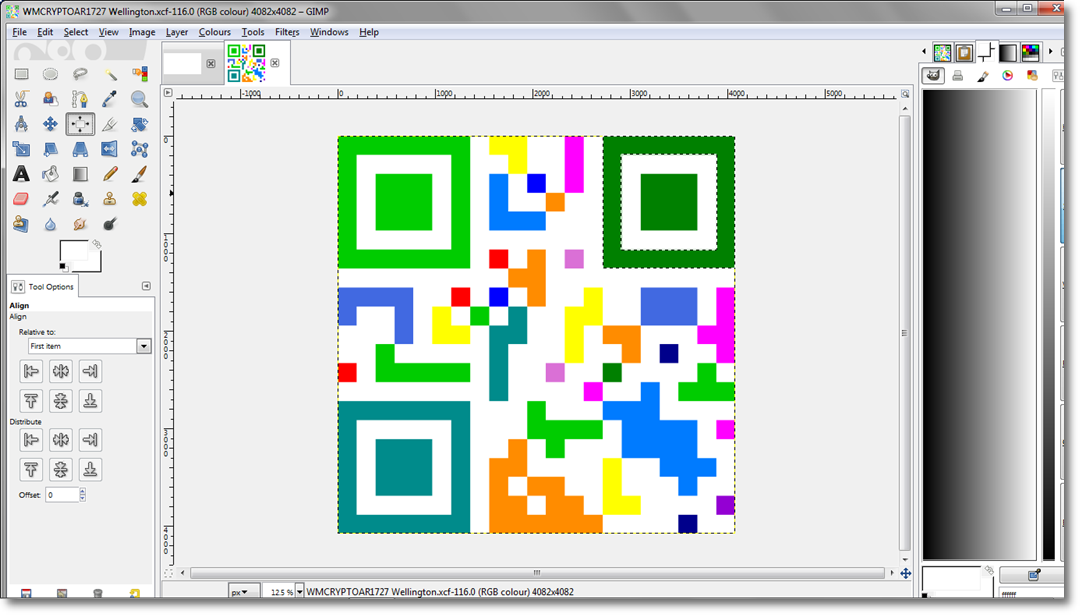The height and width of the screenshot is (615, 1080).
Task: Open the Colours menu
Action: 215,32
